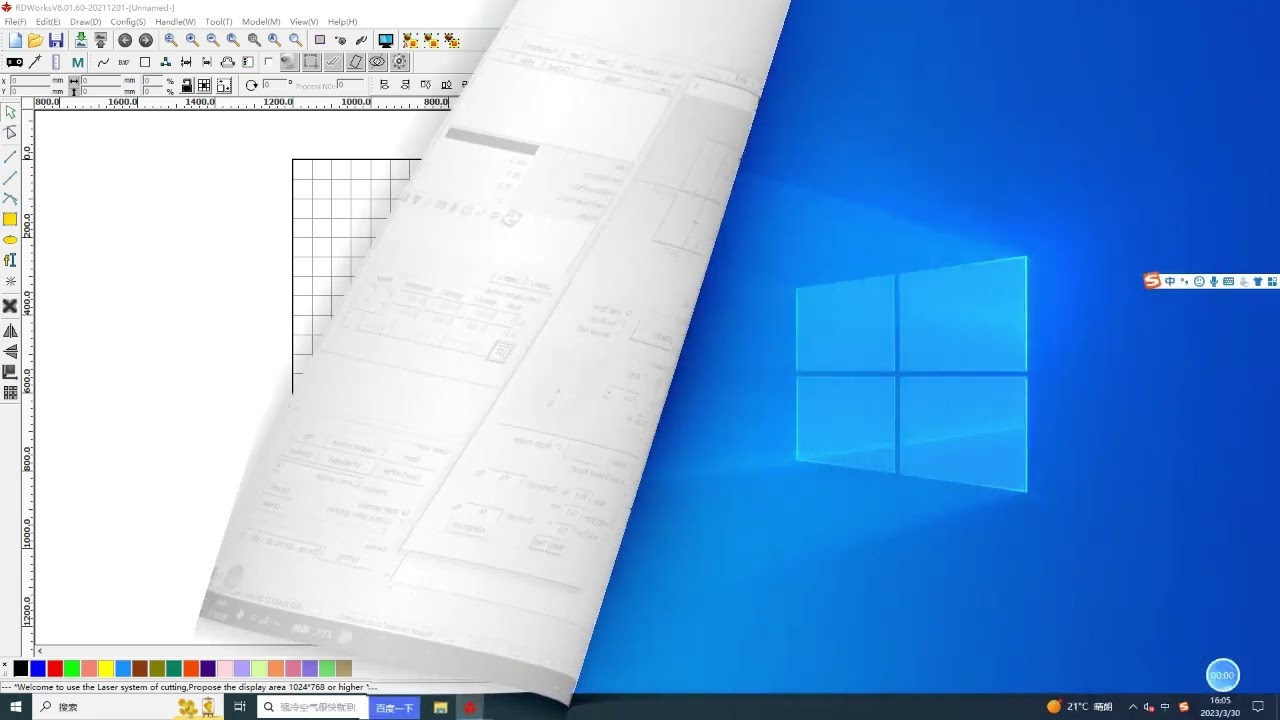The height and width of the screenshot is (720, 1280).
Task: Click the padlock aspect ratio lock icon
Action: tap(186, 86)
